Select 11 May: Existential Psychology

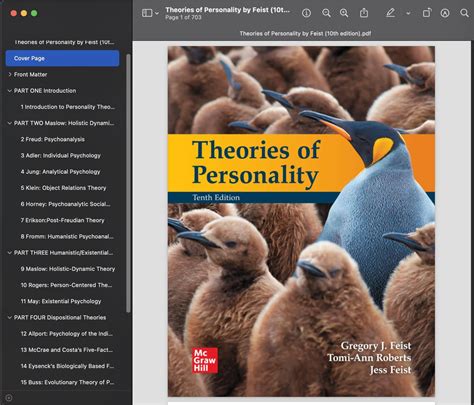(61, 301)
